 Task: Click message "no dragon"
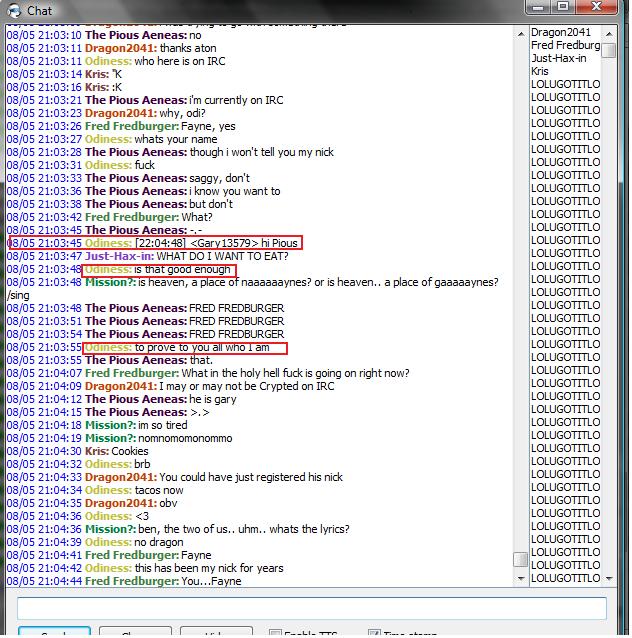coord(159,542)
